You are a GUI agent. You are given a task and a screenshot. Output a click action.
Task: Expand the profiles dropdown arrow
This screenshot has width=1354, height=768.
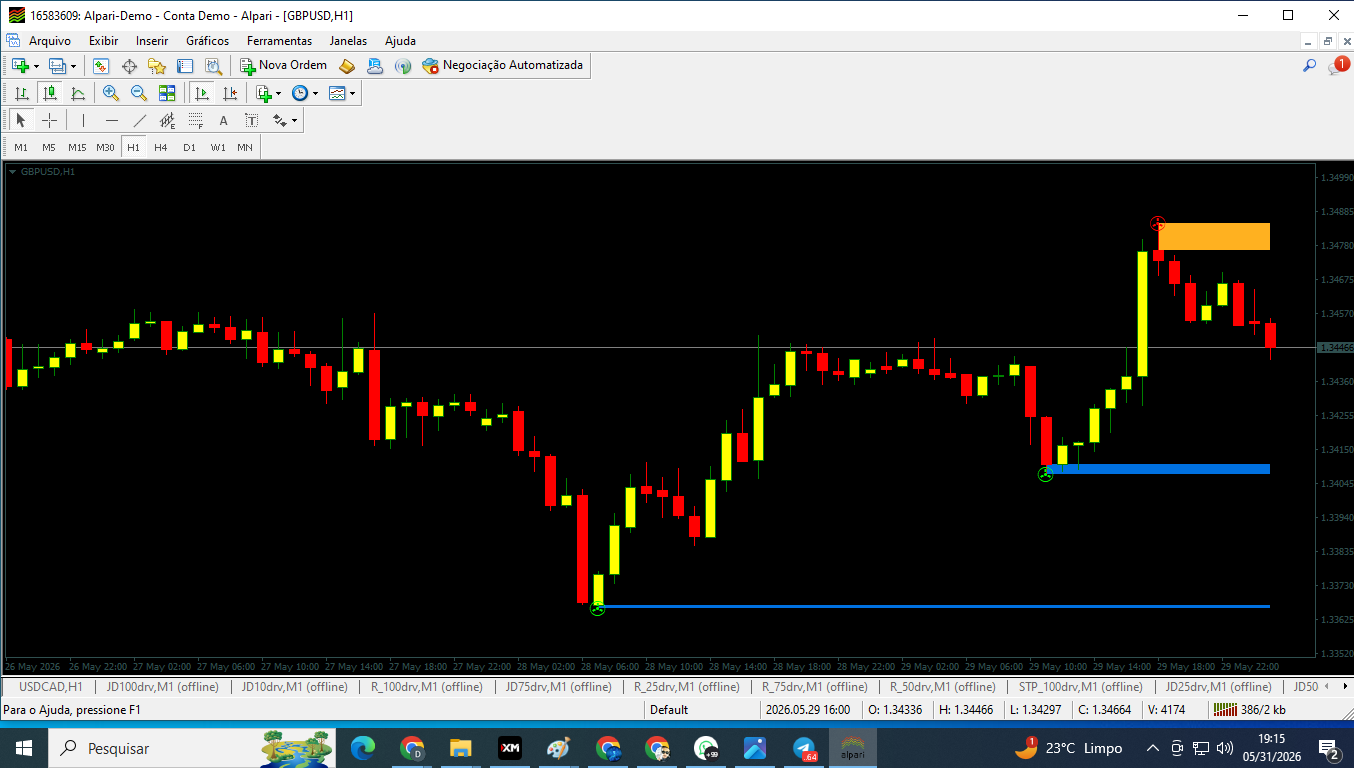coord(73,66)
